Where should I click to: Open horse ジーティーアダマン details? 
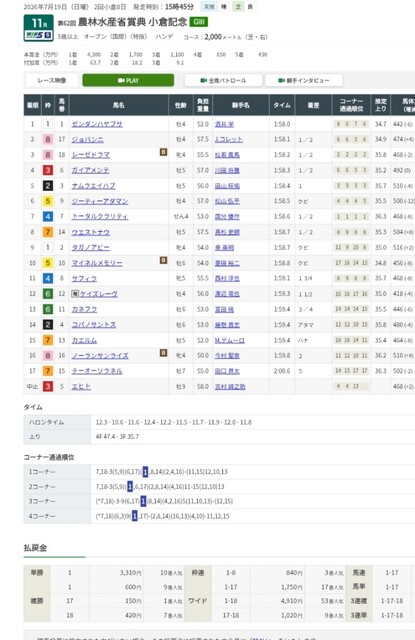click(100, 201)
